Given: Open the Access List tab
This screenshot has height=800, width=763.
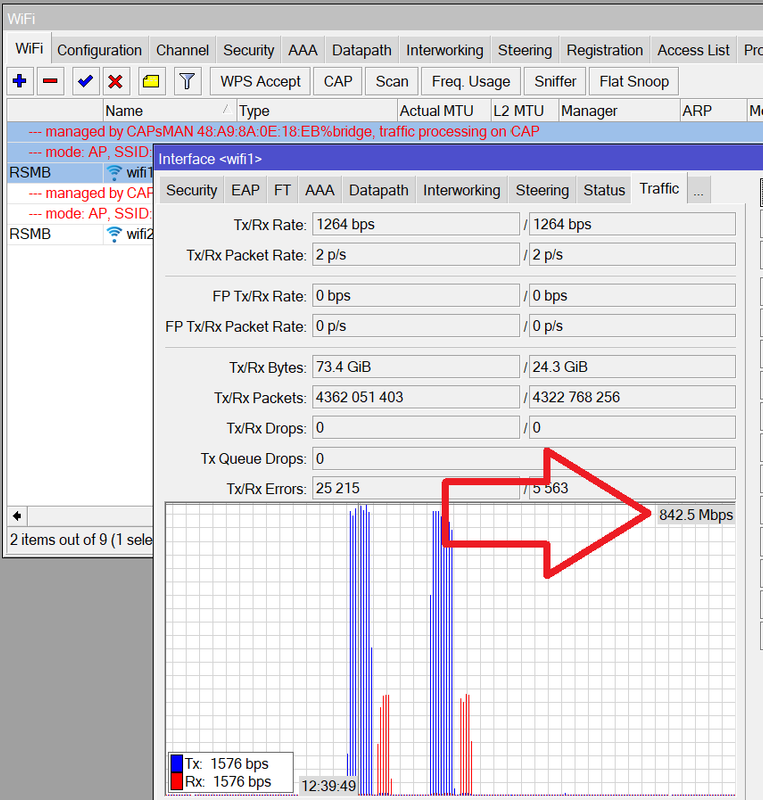Looking at the screenshot, I should (693, 50).
